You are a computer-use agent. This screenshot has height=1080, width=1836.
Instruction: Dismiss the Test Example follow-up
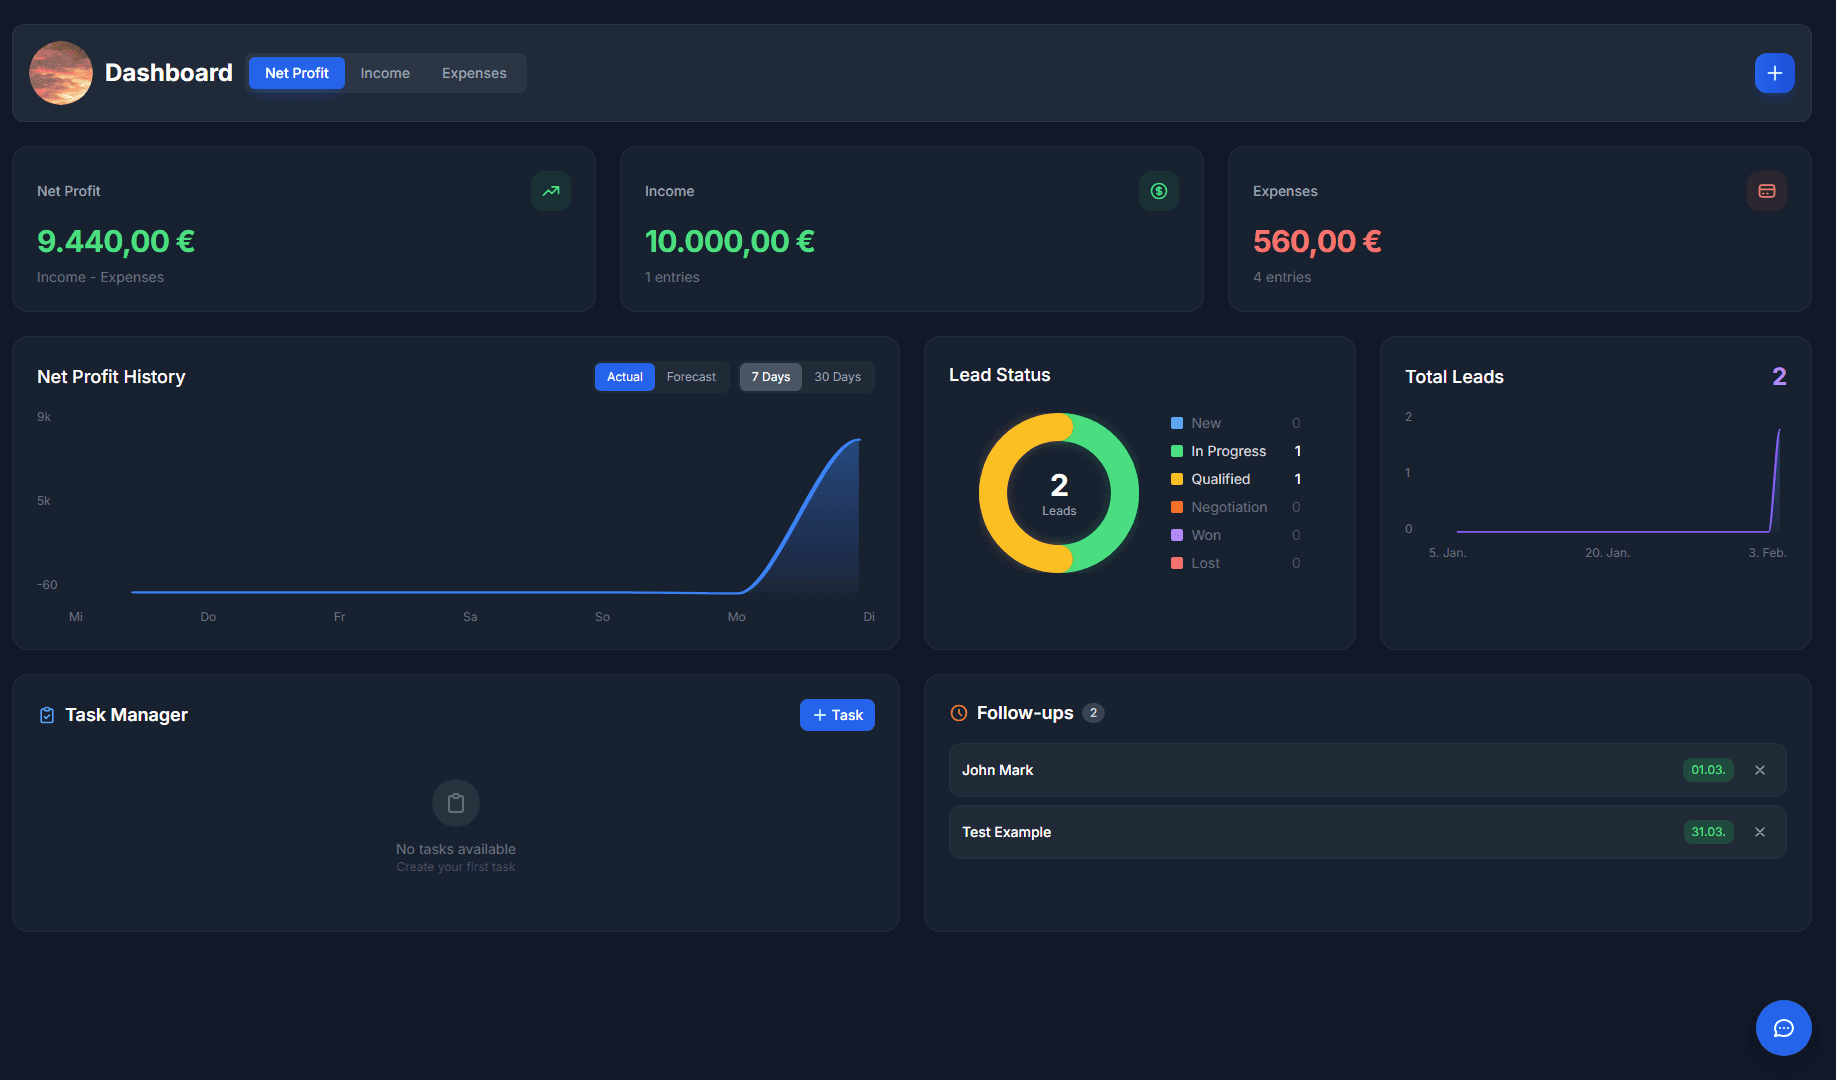(x=1760, y=832)
